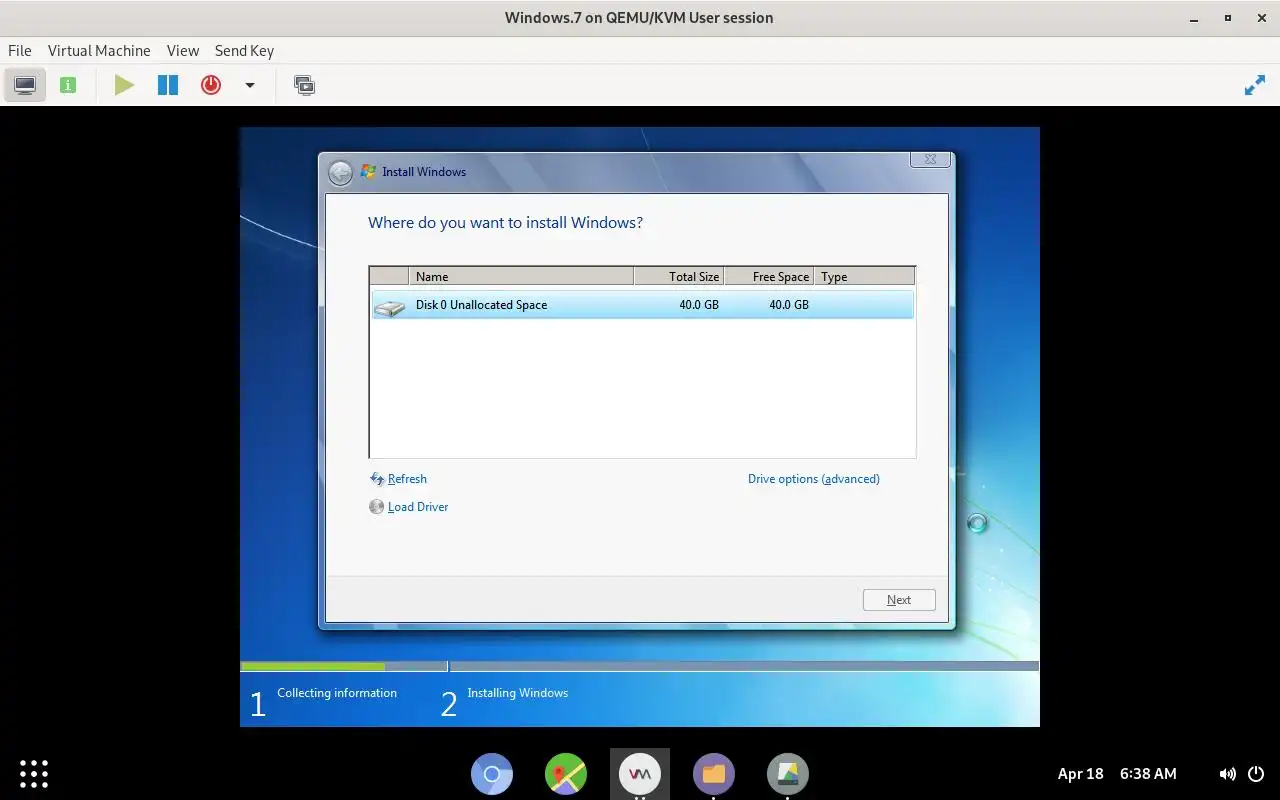Click the Next button
1280x800 pixels.
[x=899, y=600]
